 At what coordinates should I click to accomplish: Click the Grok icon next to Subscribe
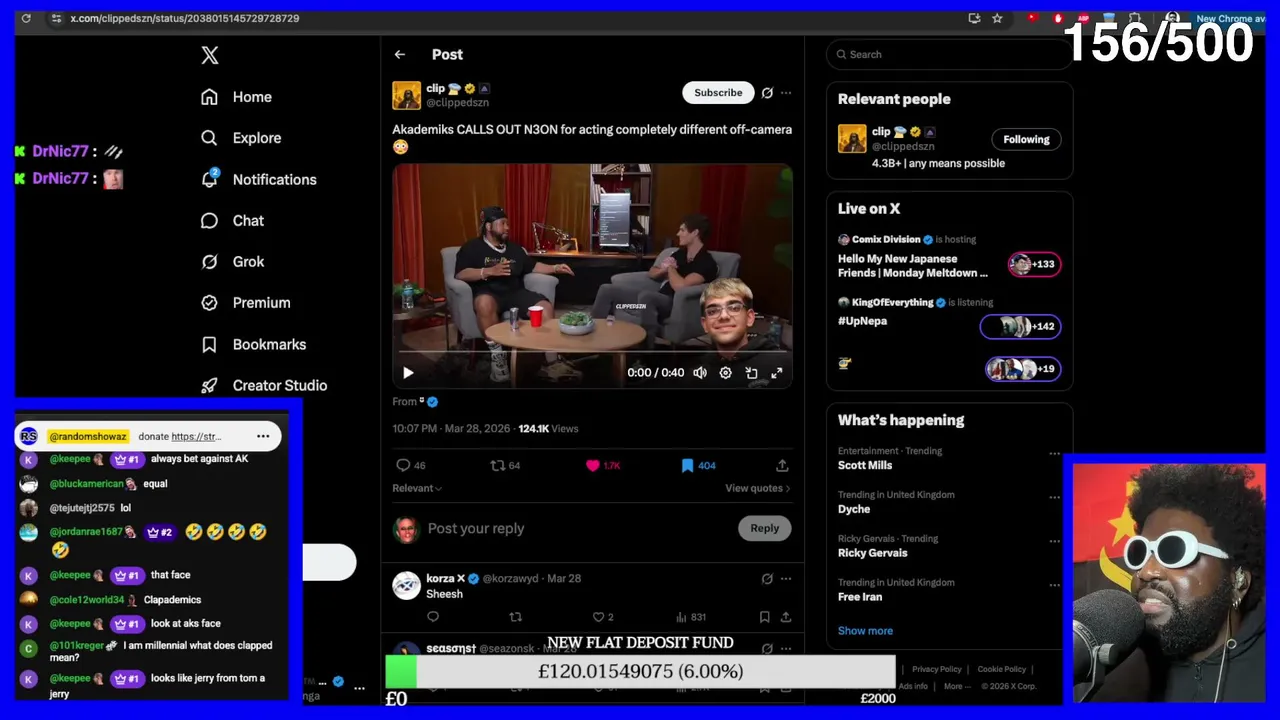point(767,93)
